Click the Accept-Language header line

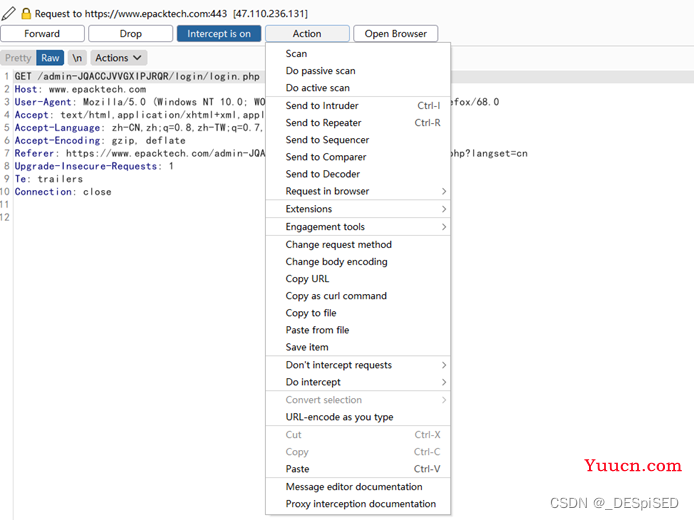coord(139,128)
